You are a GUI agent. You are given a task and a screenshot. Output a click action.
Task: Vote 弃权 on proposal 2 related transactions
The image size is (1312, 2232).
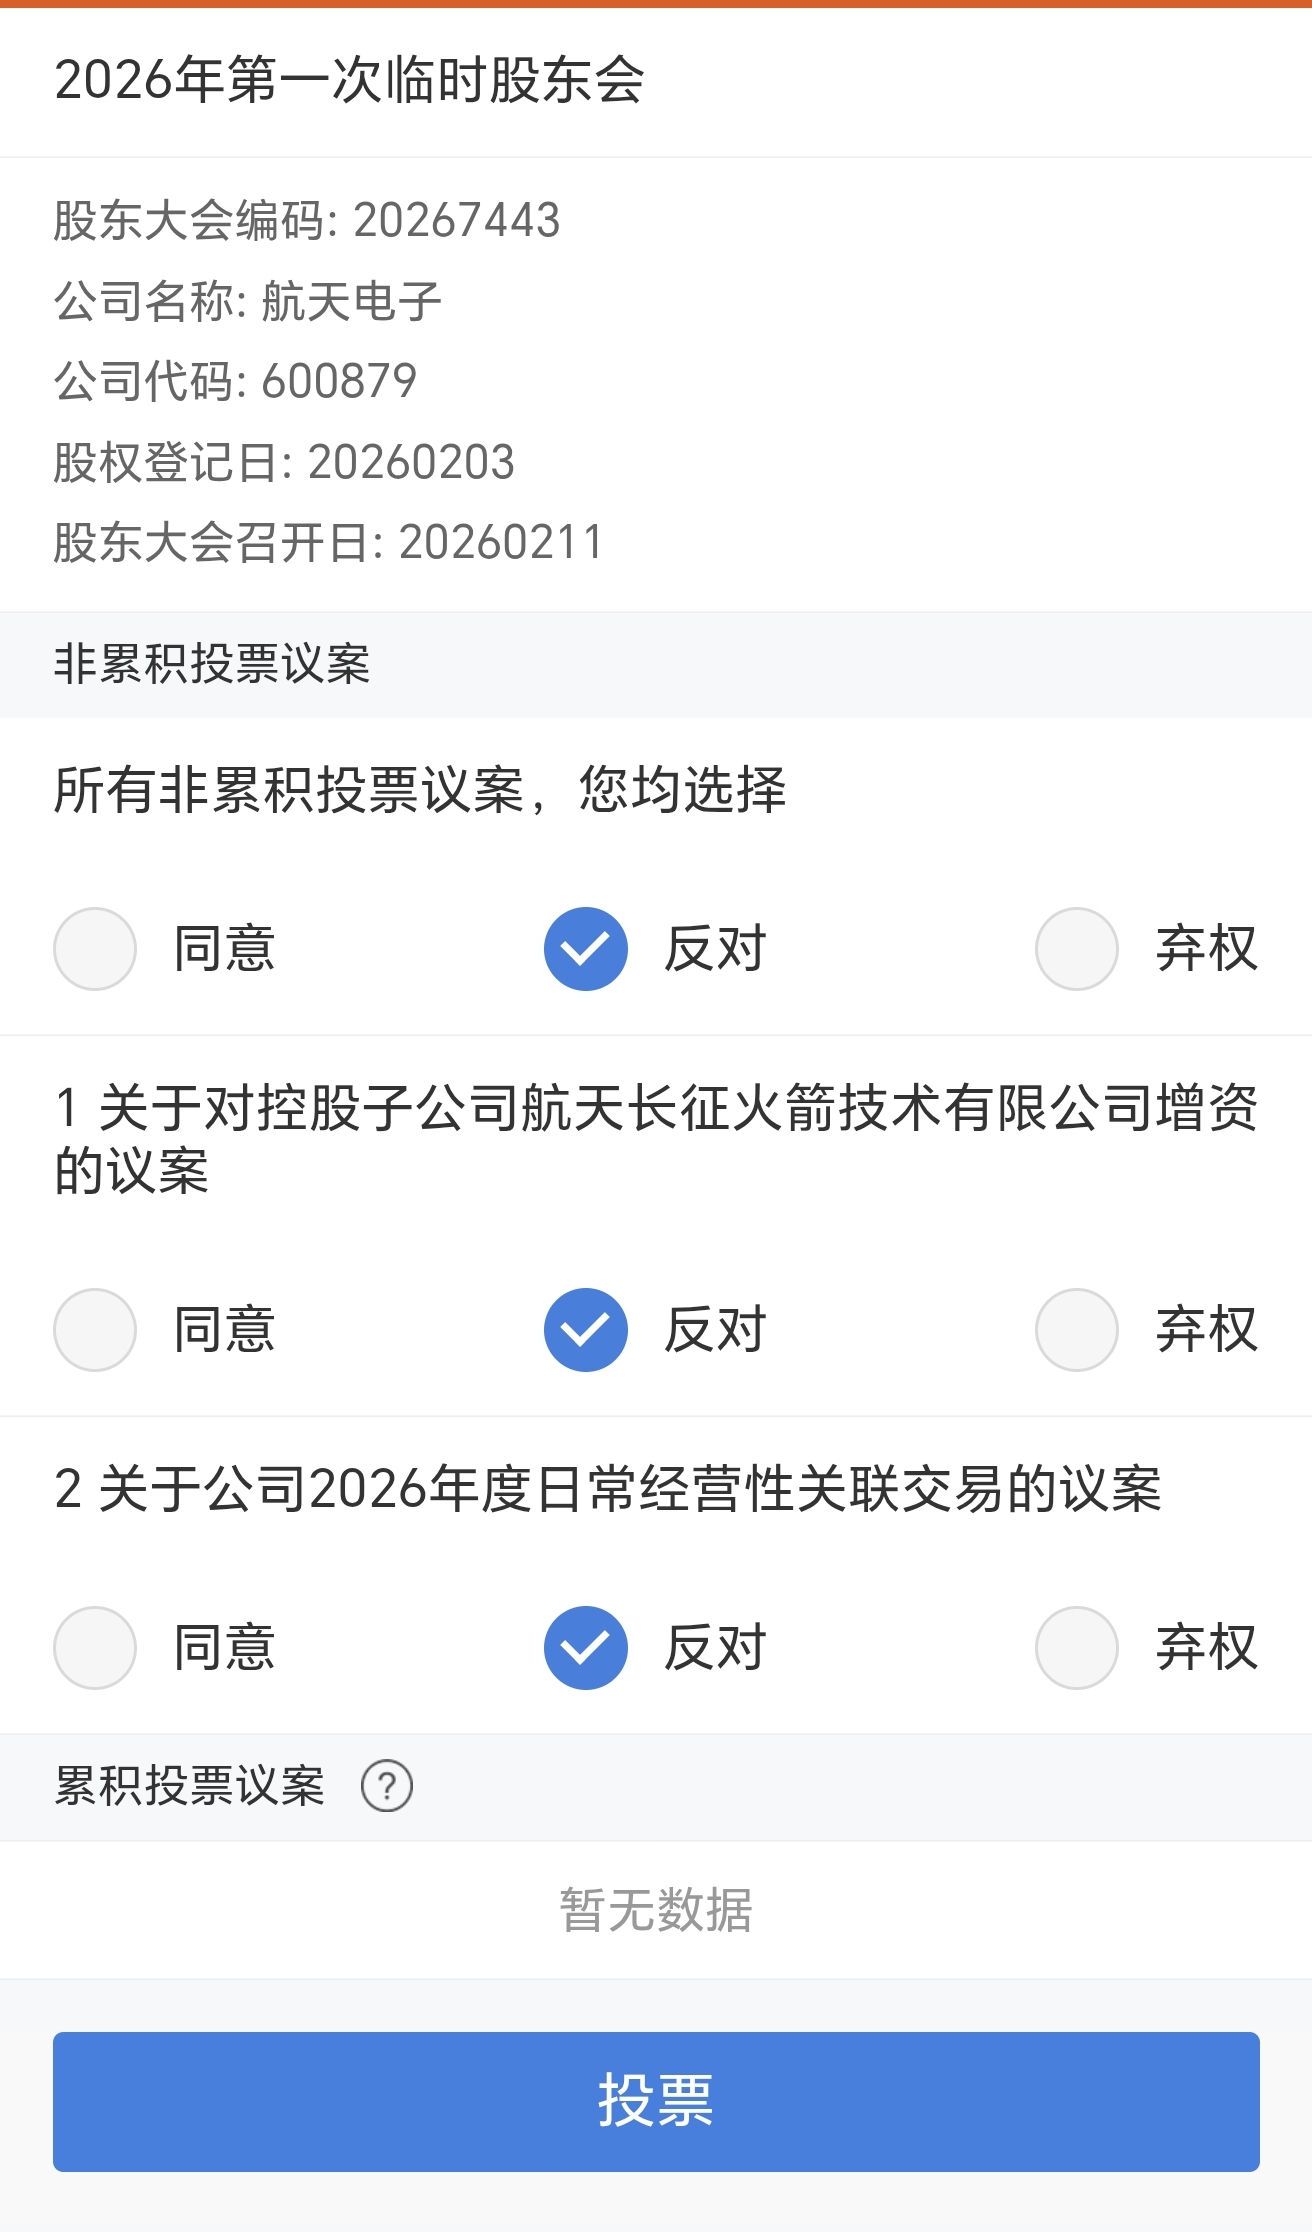1077,1648
